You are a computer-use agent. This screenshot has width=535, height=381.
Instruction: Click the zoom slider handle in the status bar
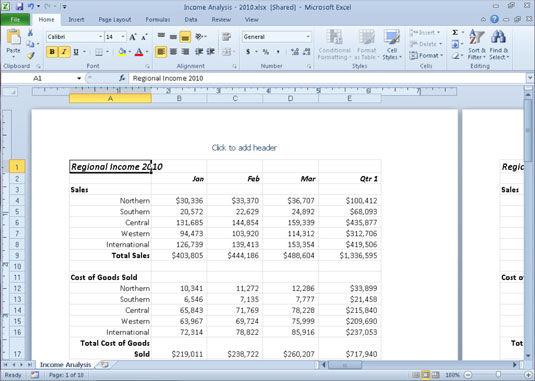click(x=498, y=375)
